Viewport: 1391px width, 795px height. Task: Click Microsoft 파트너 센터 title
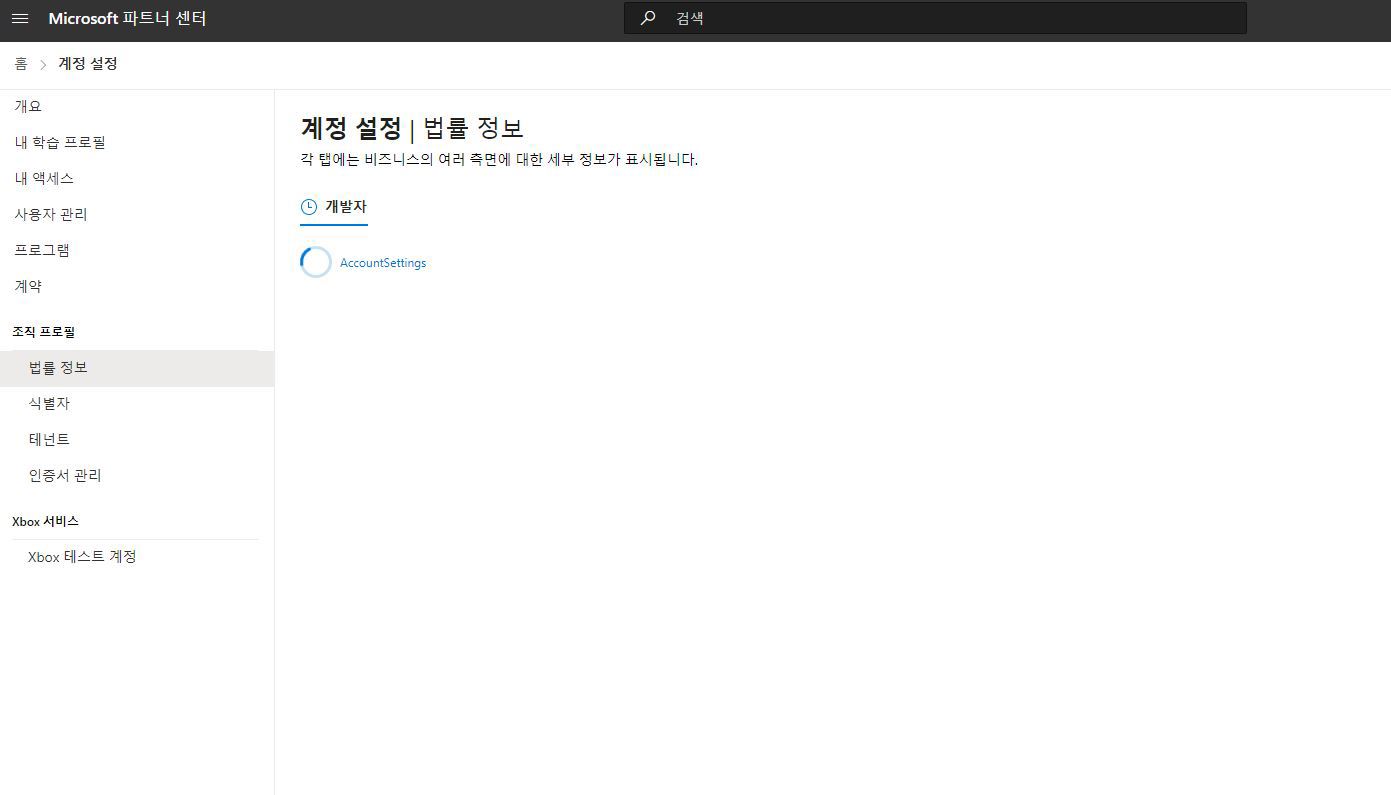[127, 19]
